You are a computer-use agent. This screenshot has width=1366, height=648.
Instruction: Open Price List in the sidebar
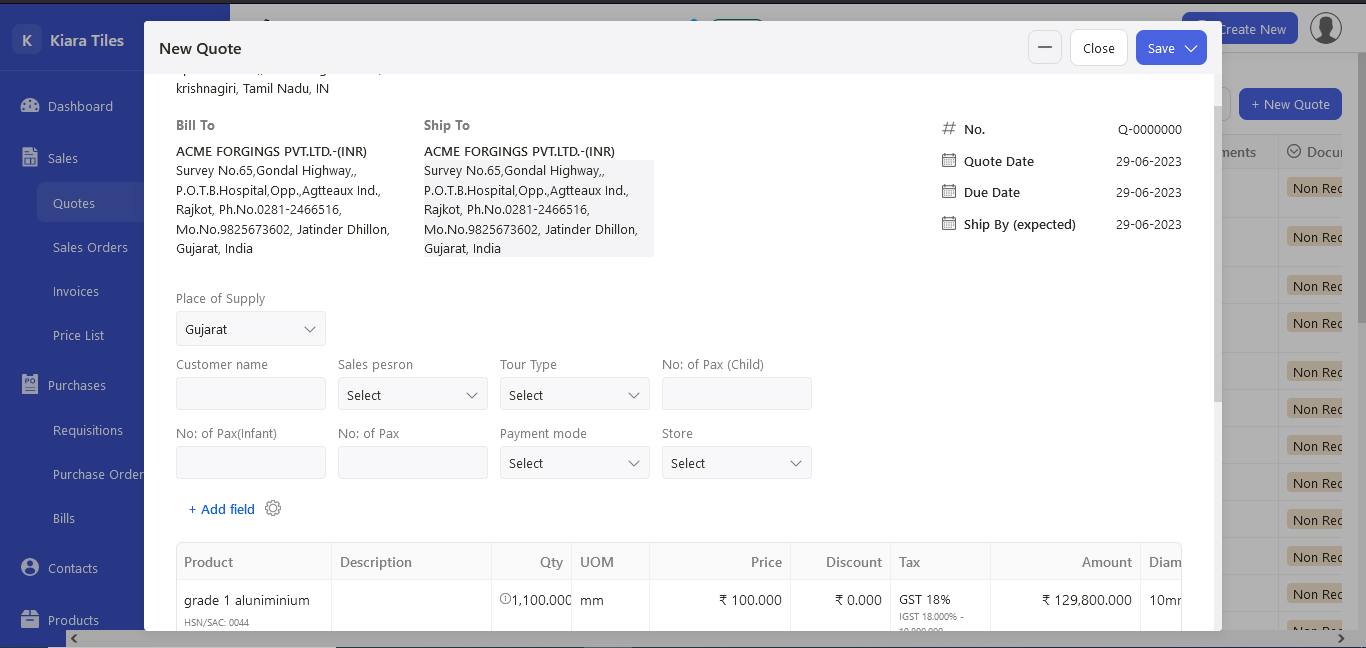tap(78, 335)
